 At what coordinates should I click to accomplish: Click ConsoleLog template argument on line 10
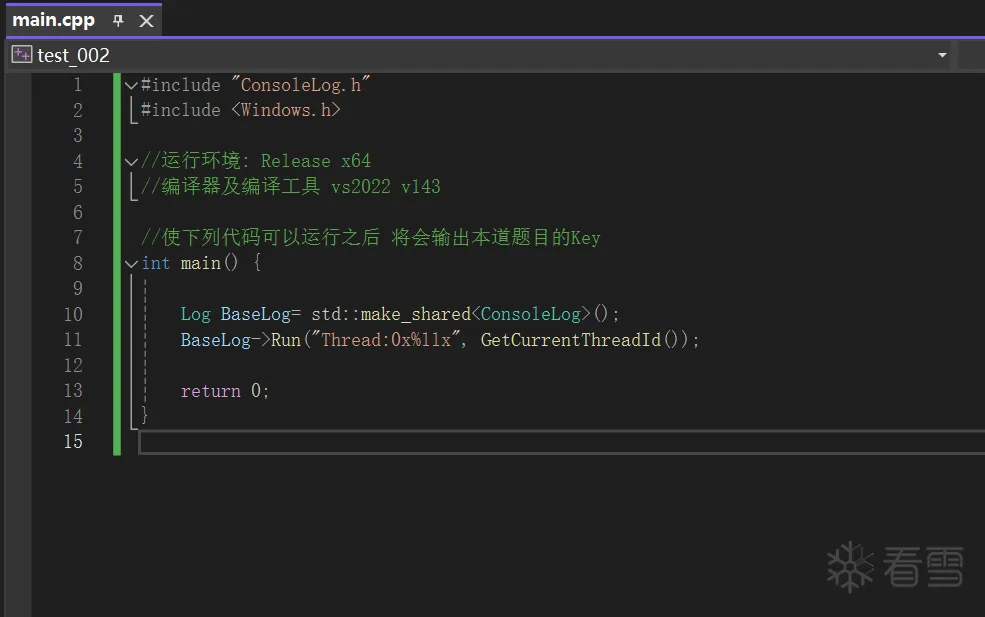tap(531, 314)
